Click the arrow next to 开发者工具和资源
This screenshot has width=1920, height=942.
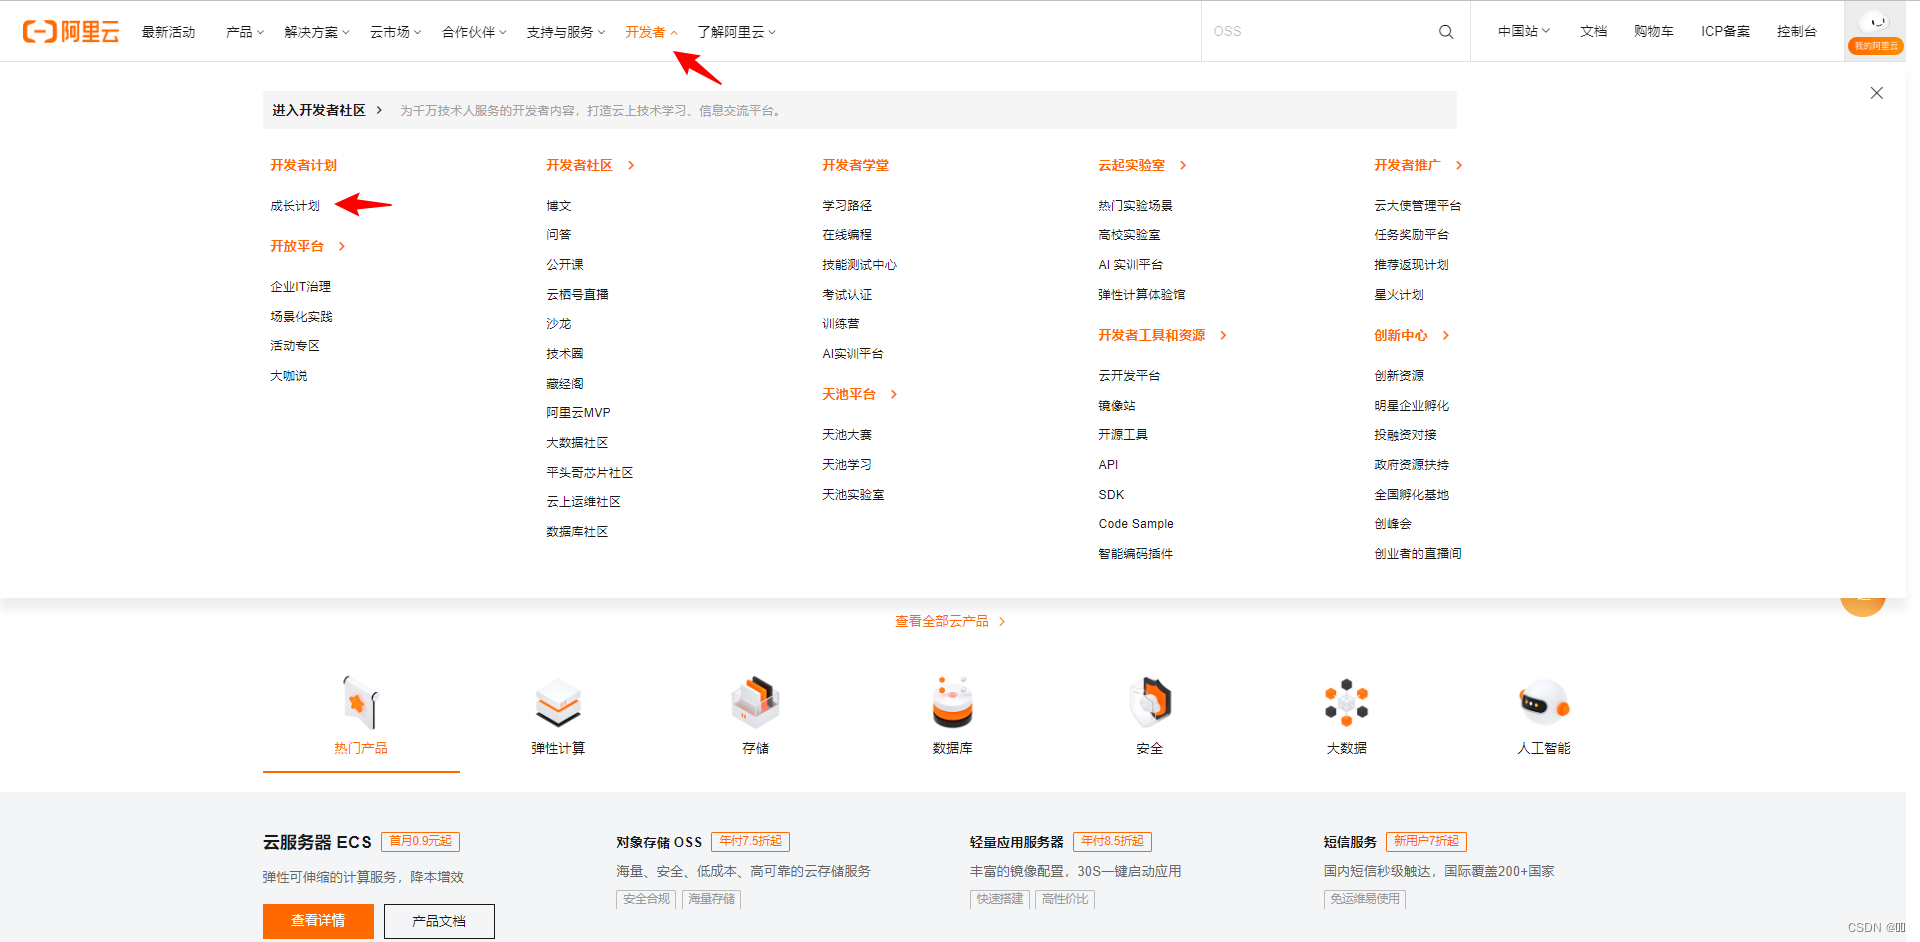[x=1223, y=336]
